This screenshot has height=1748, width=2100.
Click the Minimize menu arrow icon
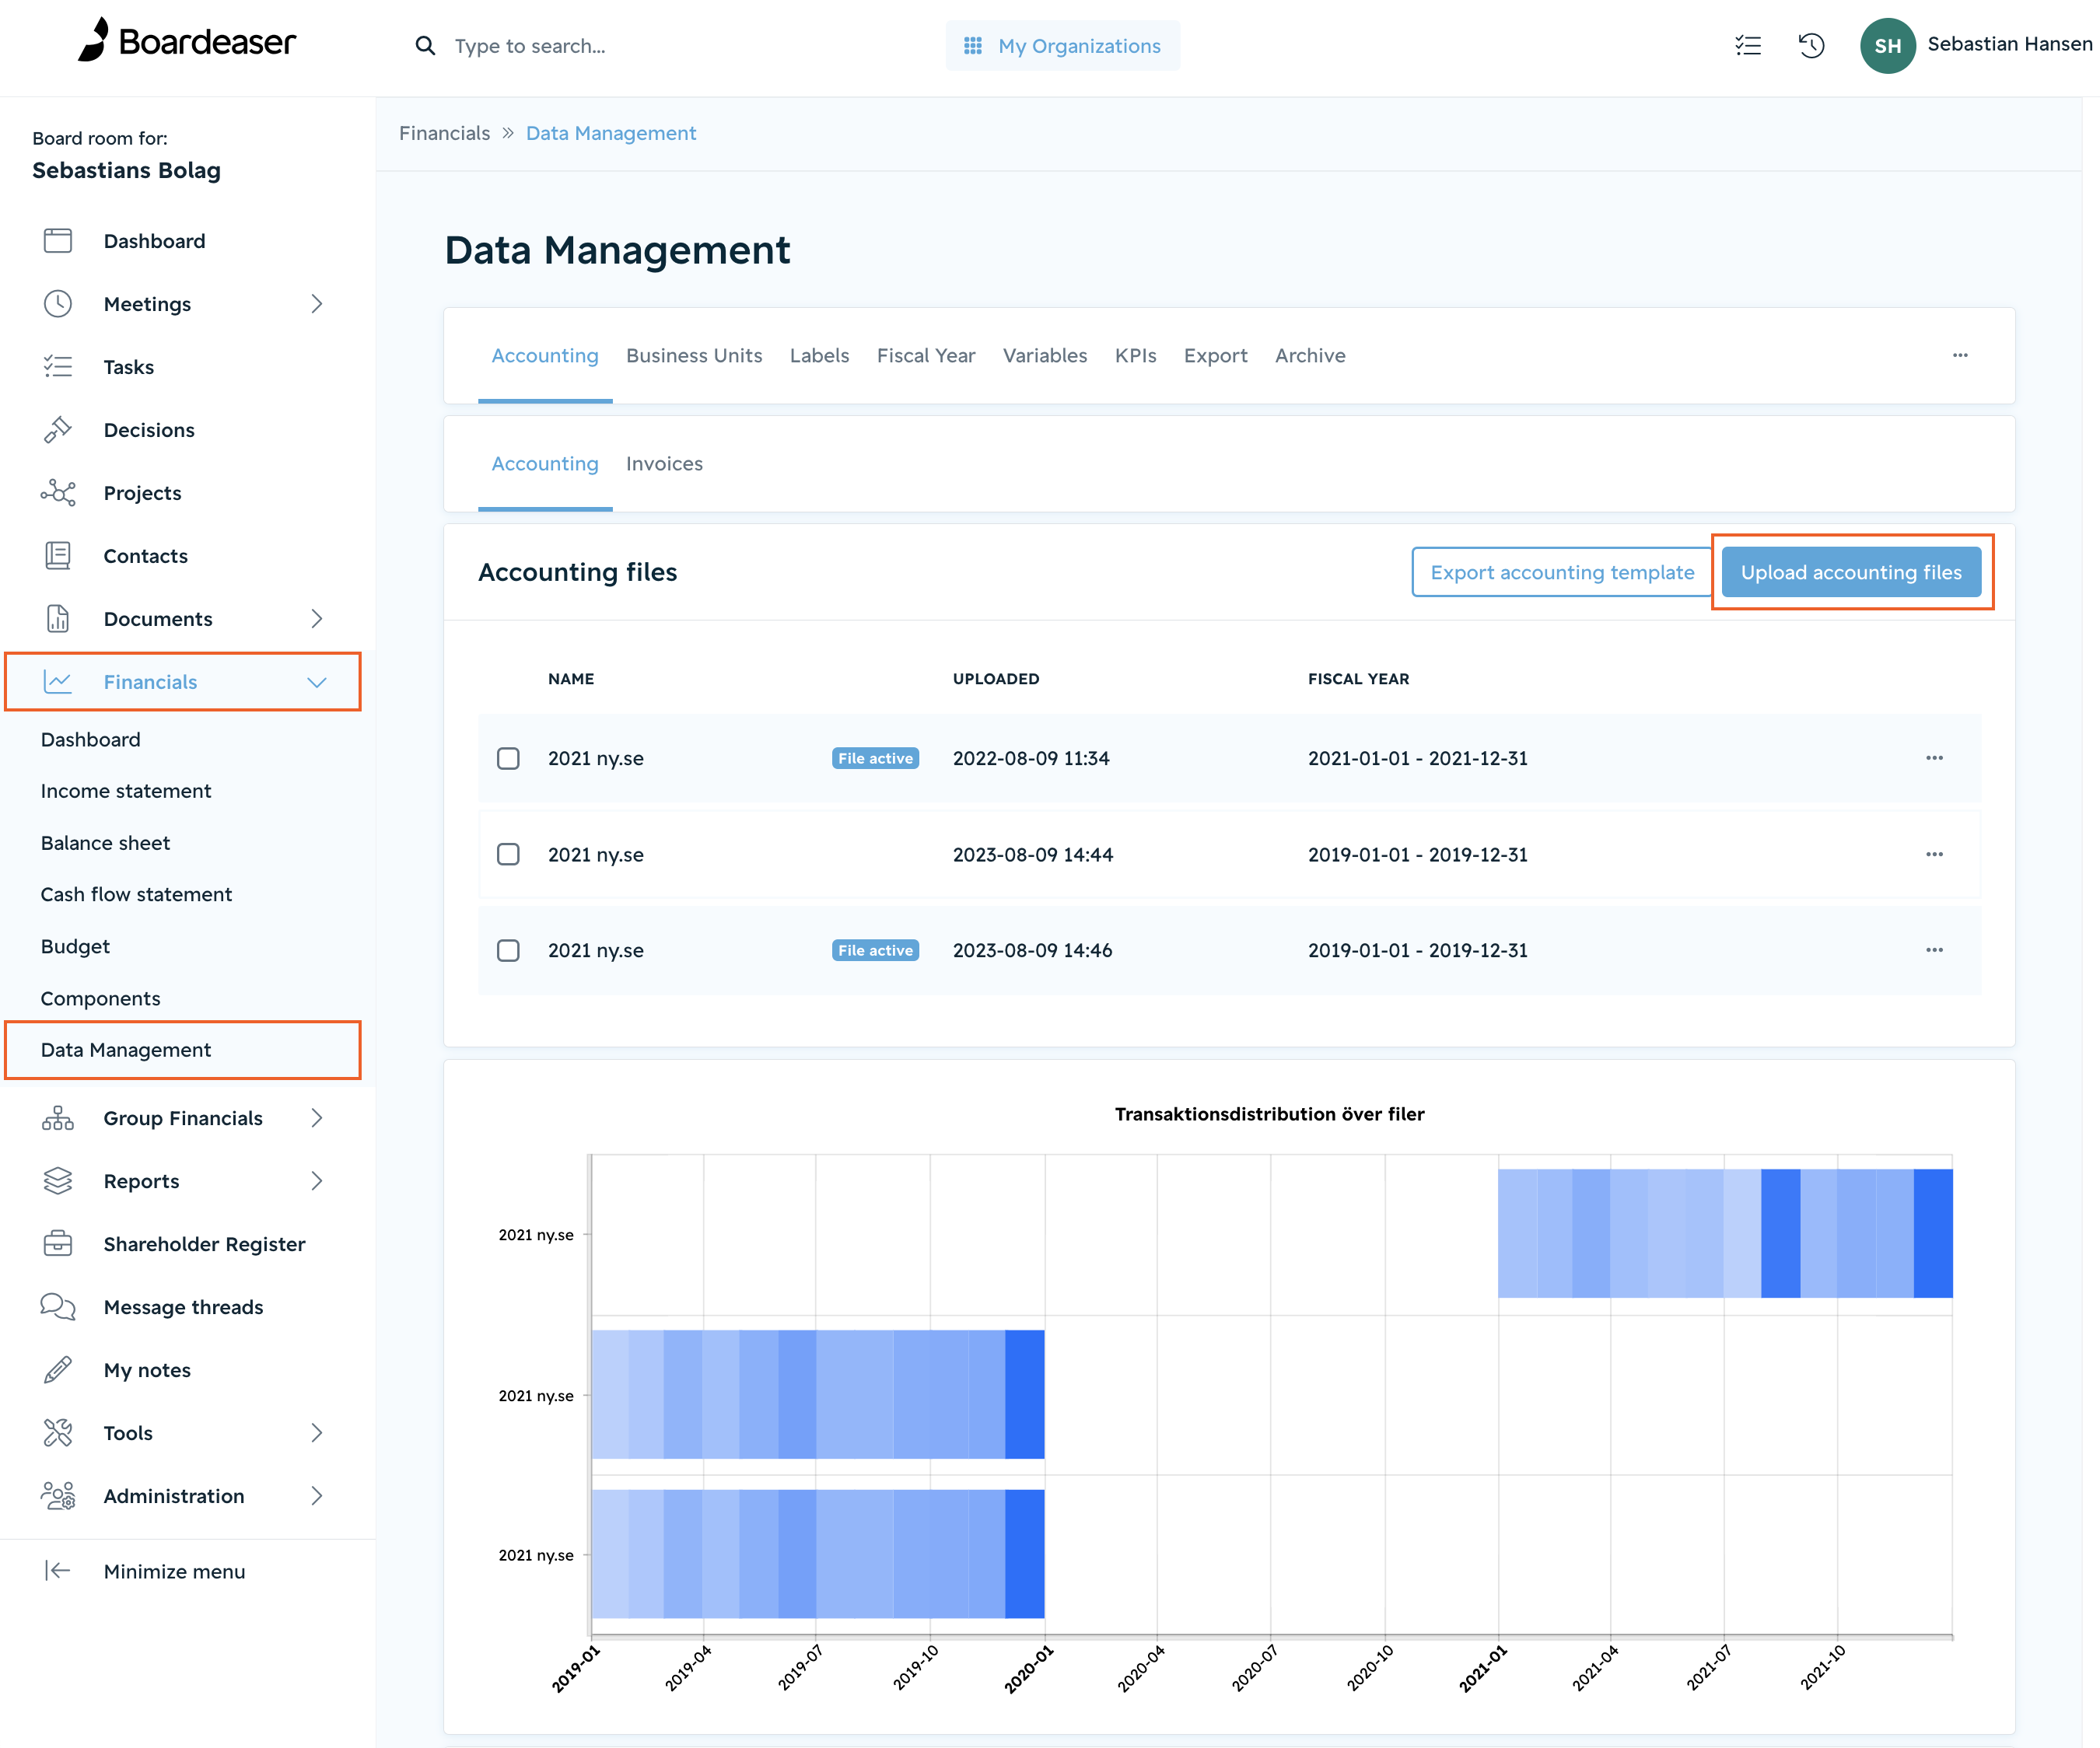click(x=58, y=1571)
